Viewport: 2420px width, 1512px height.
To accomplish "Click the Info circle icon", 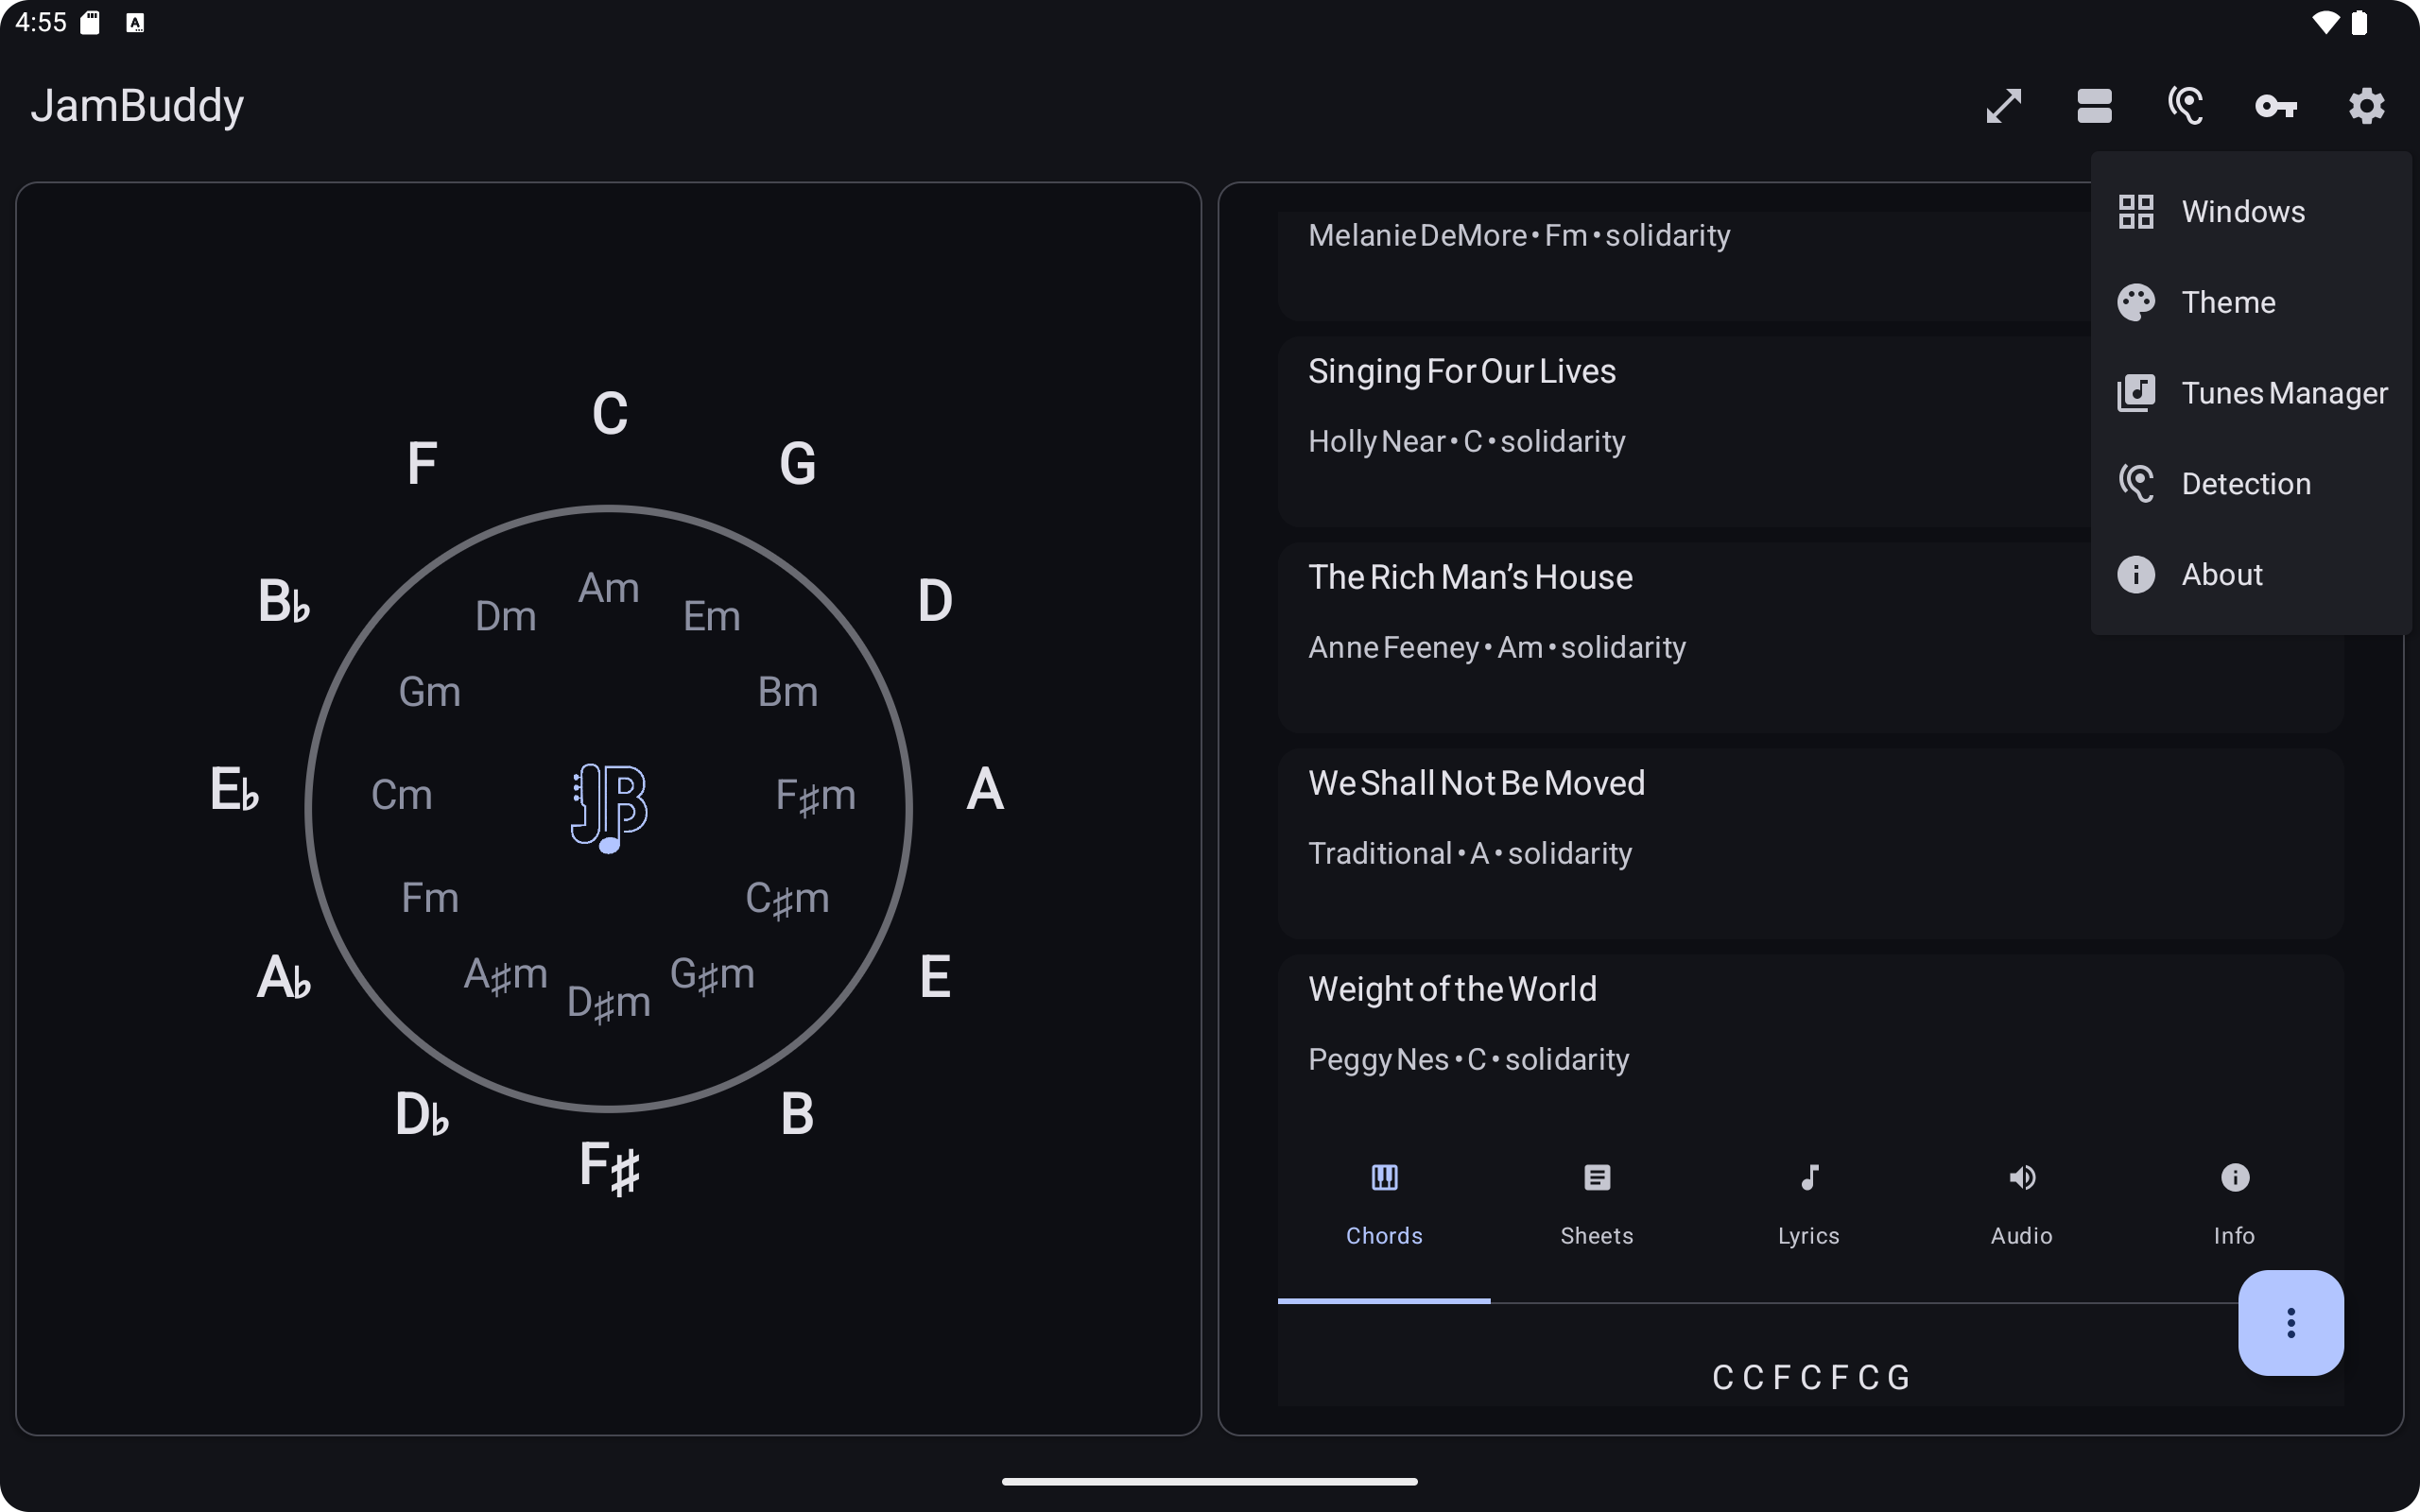I will tap(2234, 1180).
